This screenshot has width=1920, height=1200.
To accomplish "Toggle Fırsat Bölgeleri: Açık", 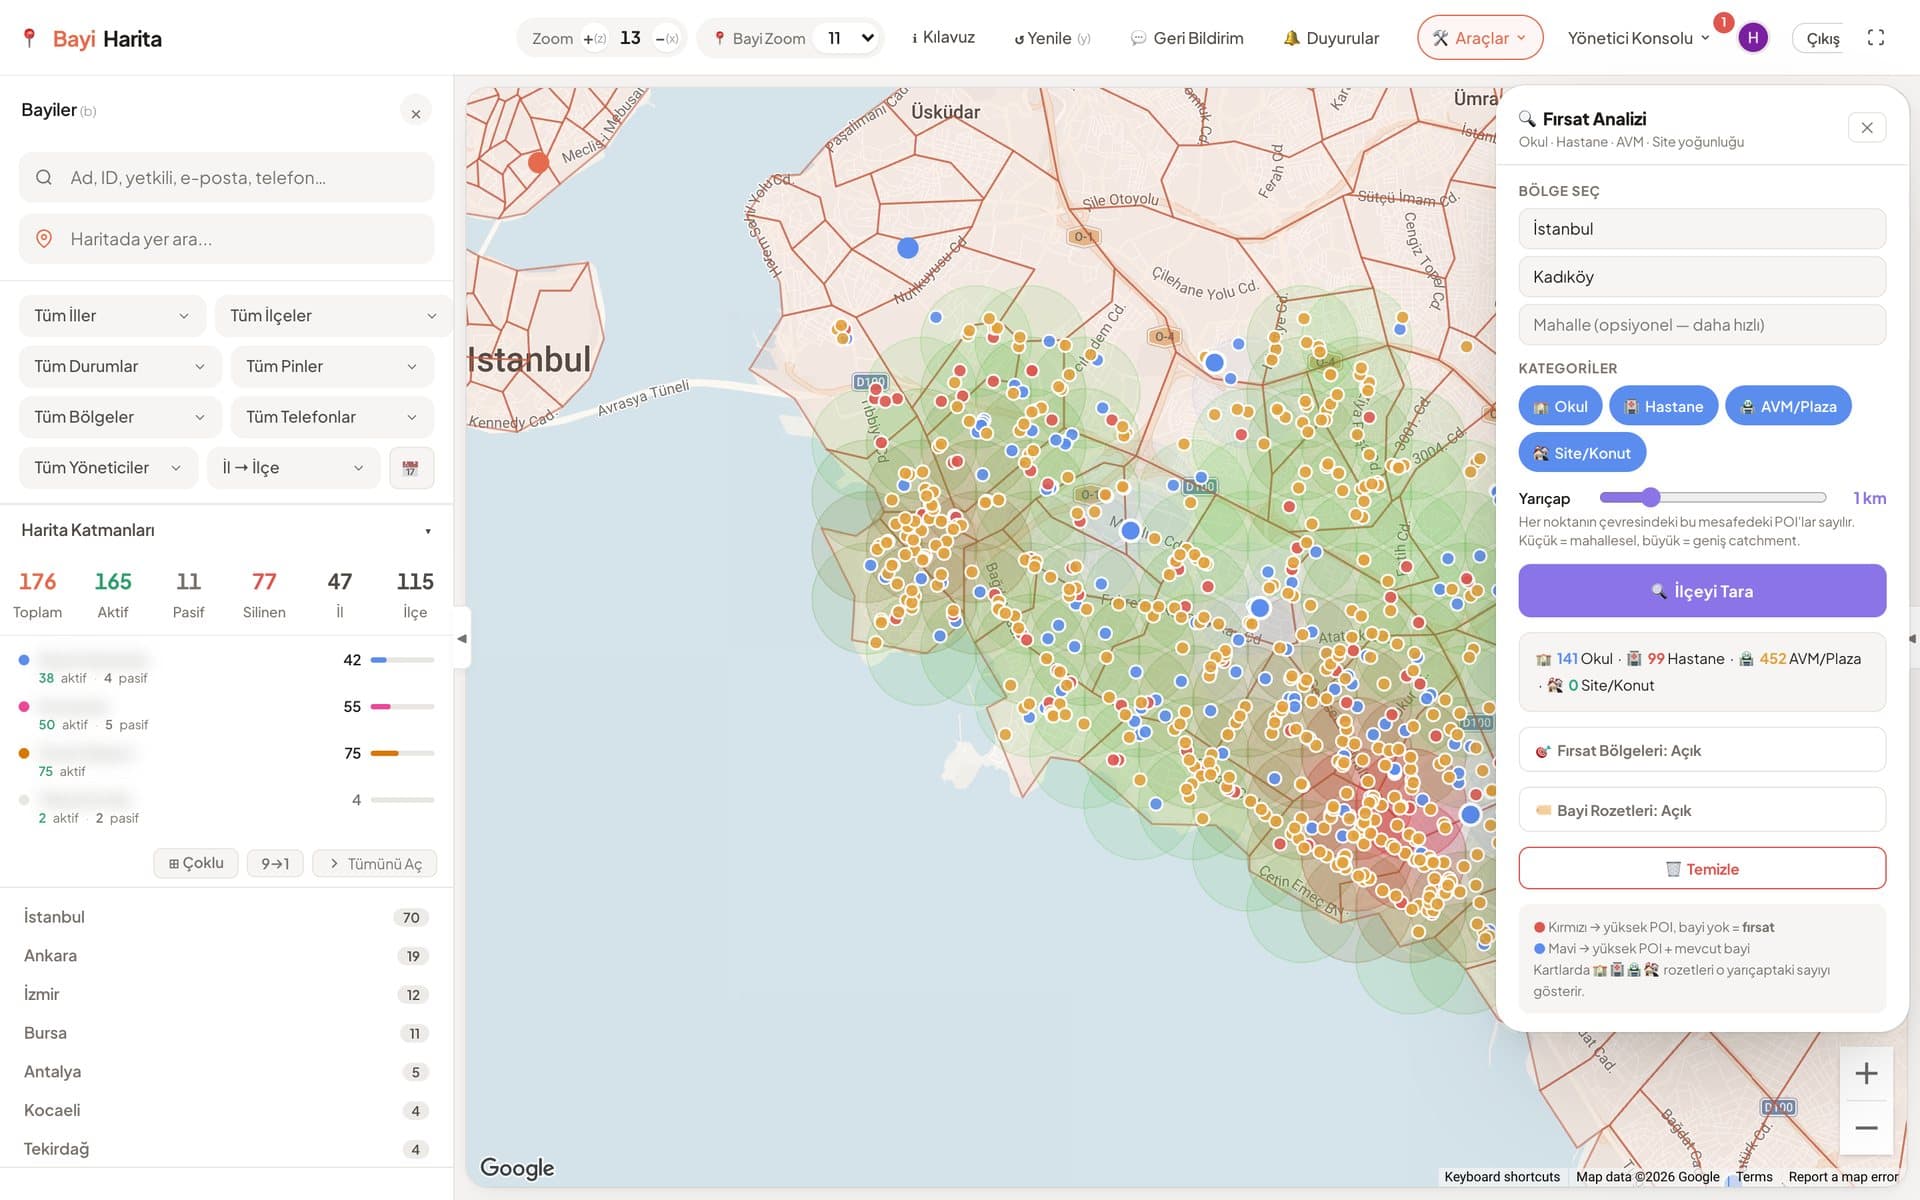I will point(1702,750).
